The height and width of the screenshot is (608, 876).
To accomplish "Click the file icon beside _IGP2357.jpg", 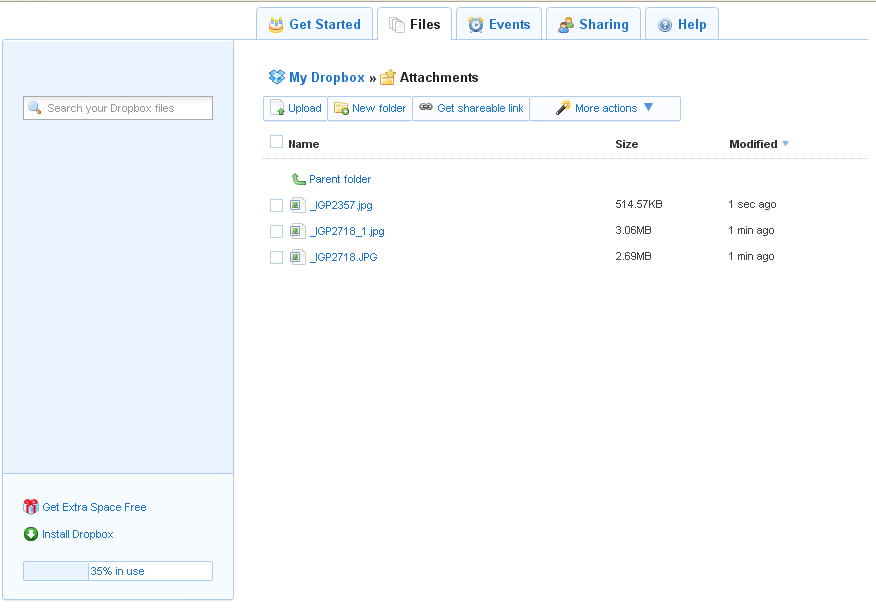I will pos(296,204).
